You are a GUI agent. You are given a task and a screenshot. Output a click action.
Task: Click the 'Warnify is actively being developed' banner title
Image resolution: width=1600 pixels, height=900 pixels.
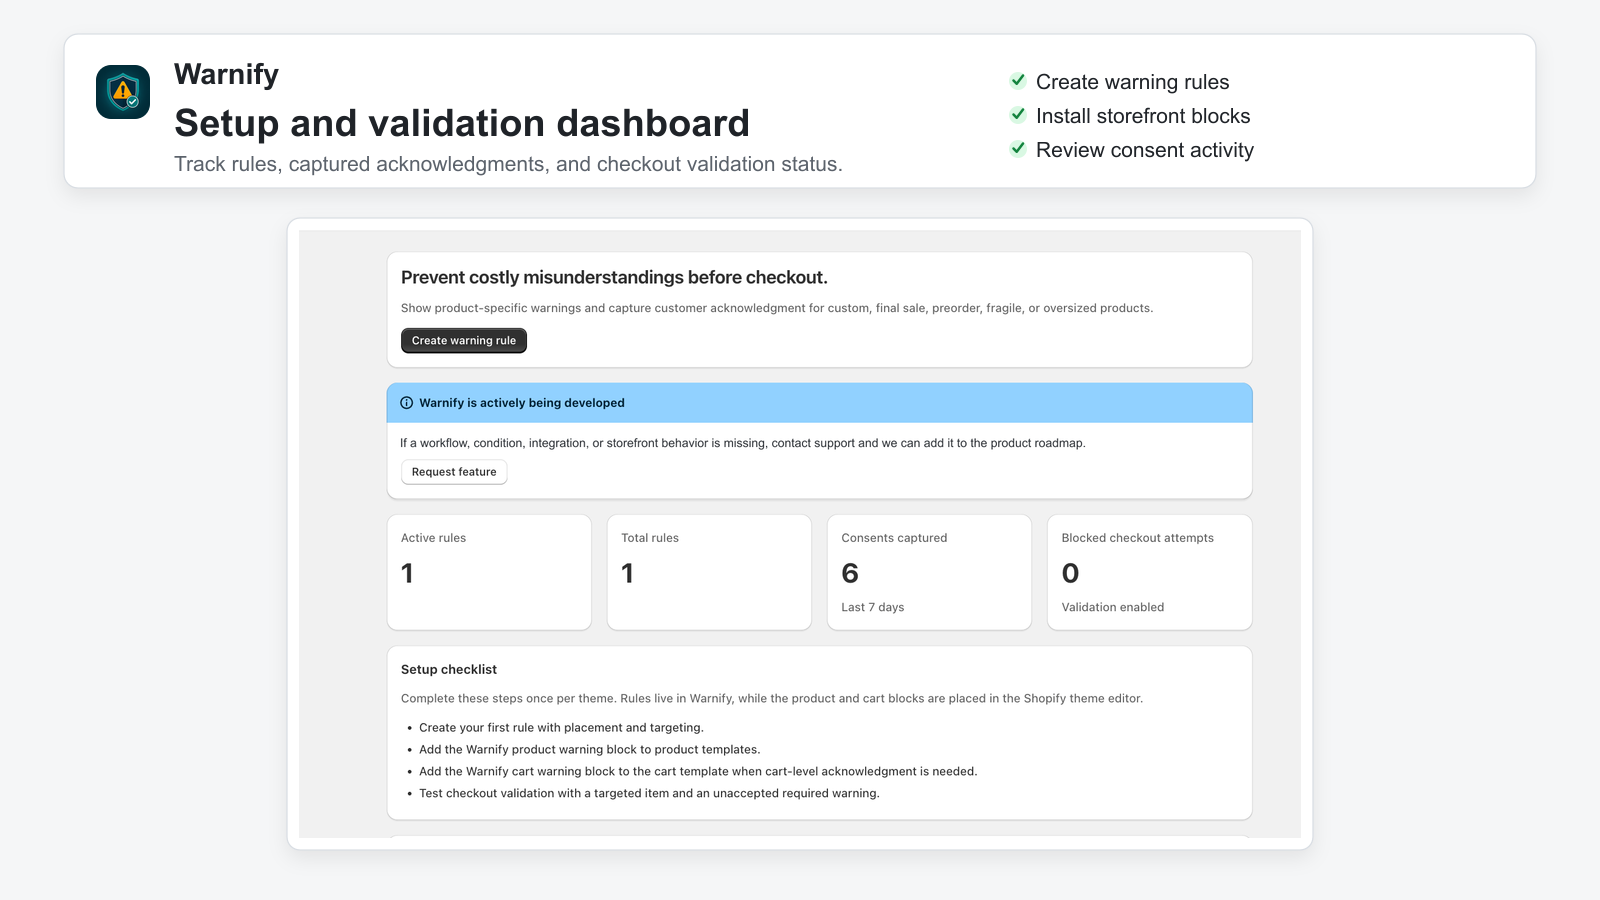(x=522, y=403)
